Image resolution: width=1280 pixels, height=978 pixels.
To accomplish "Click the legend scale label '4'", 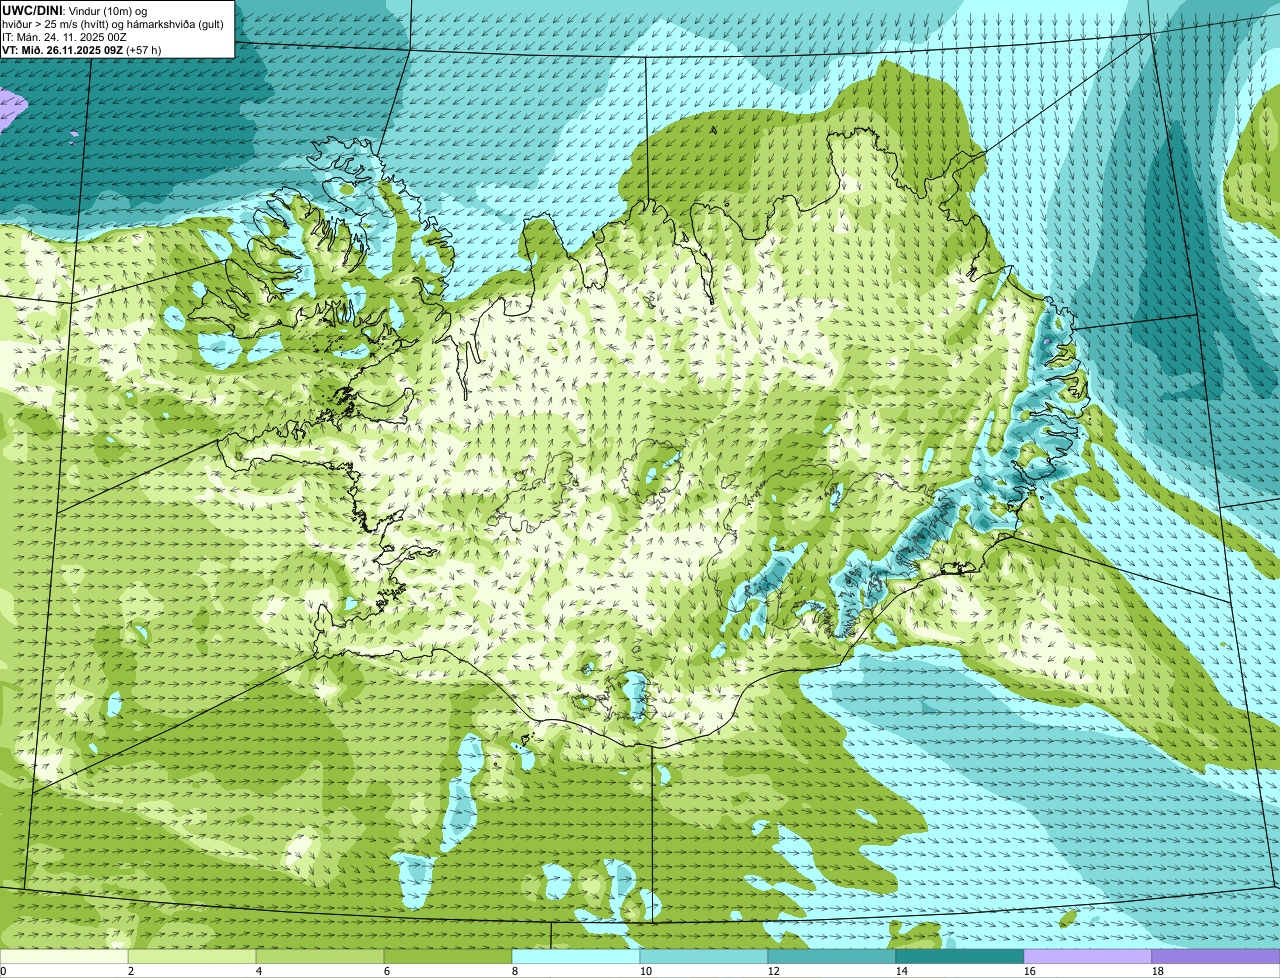I will tap(259, 971).
